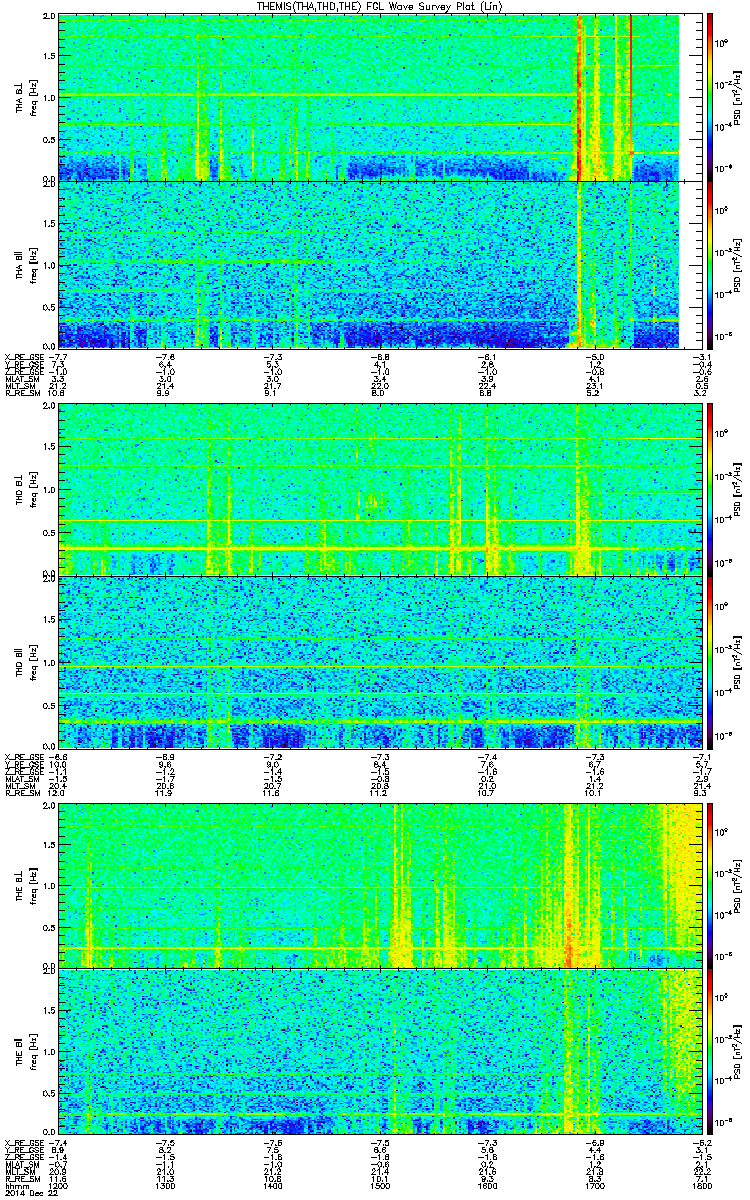Click the color bar beside the THD BL panel
Viewport: 750px width, 1200px height.
coord(710,488)
